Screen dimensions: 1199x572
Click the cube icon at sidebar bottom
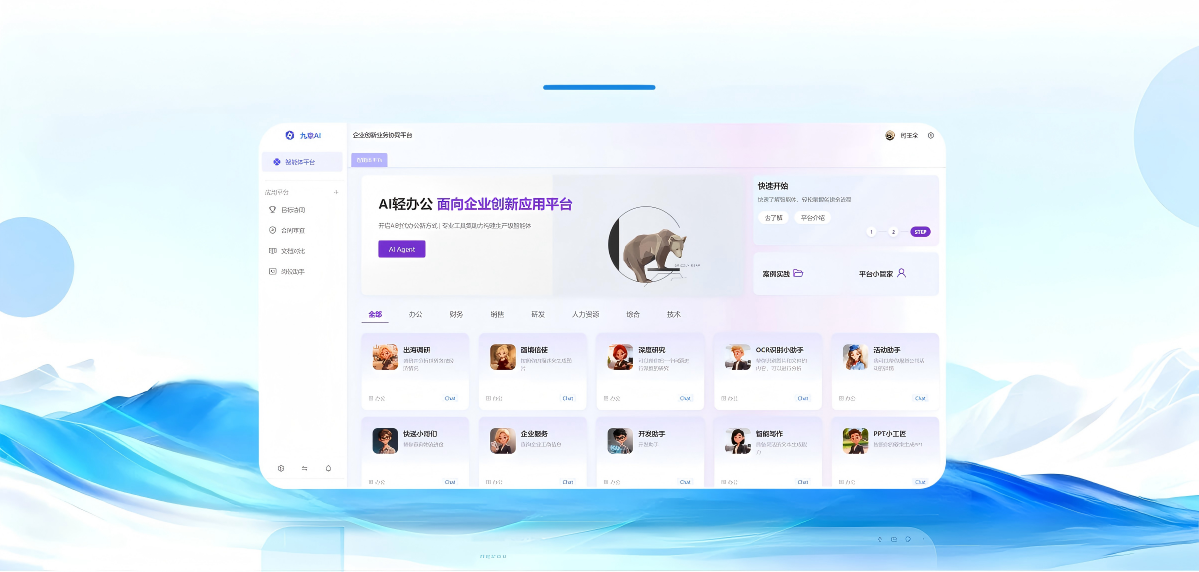[x=281, y=468]
